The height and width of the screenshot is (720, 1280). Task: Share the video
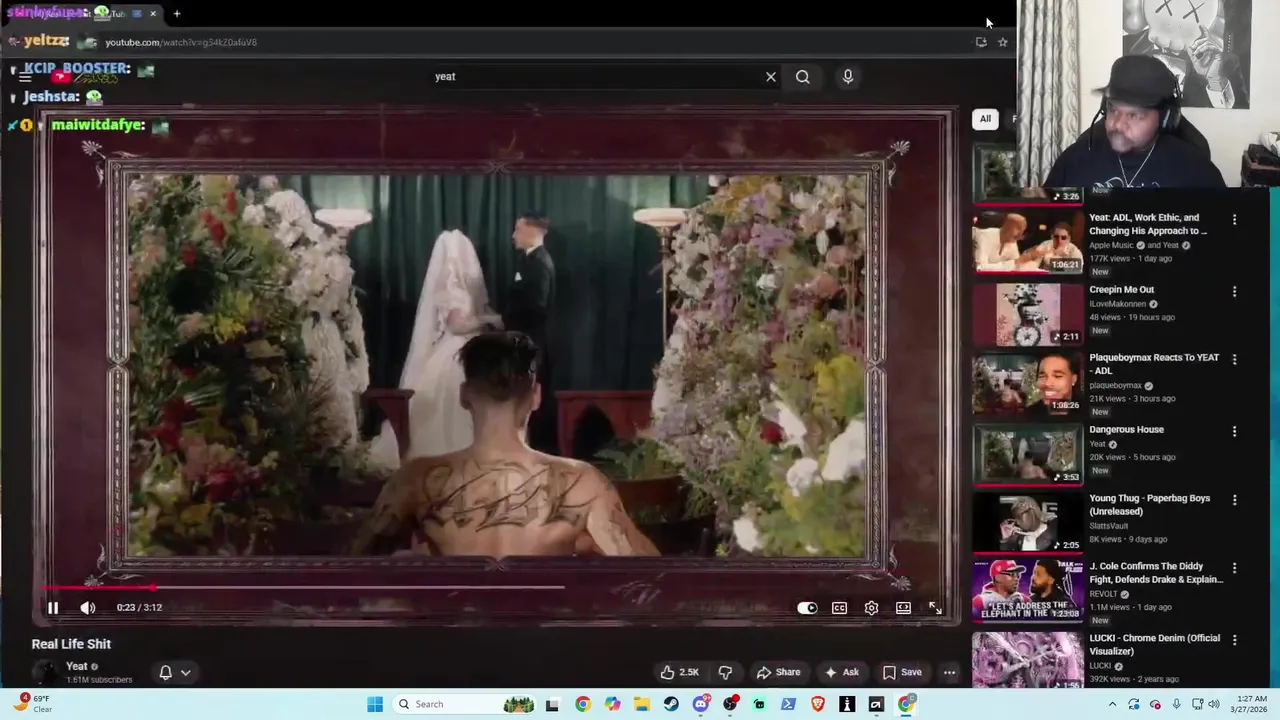coord(778,672)
